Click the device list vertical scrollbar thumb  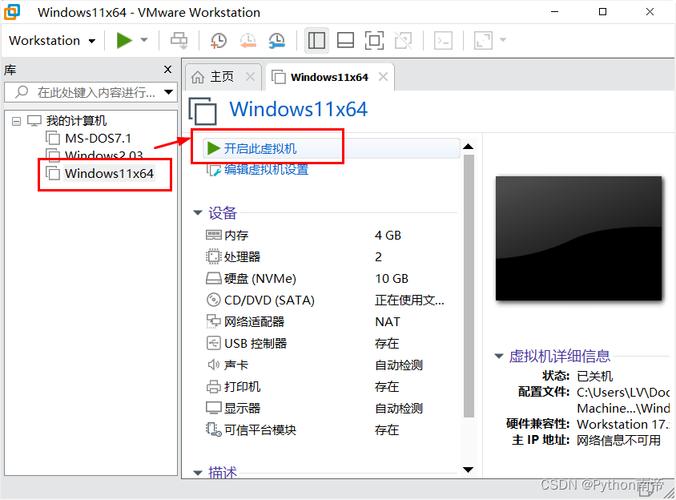469,286
